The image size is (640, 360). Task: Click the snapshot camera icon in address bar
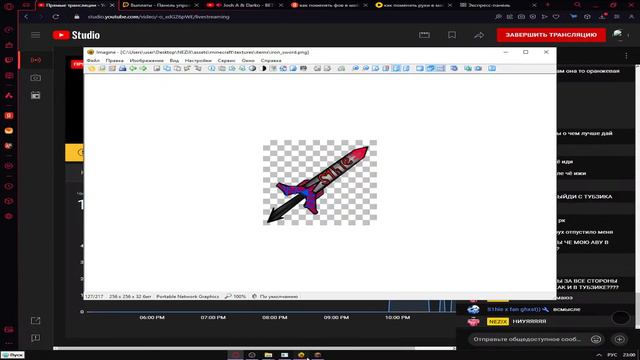(x=521, y=17)
